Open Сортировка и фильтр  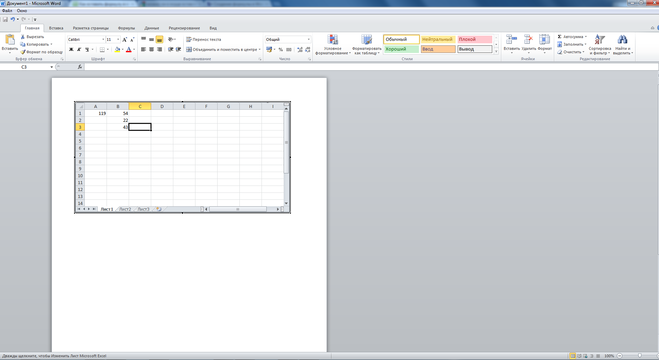tap(600, 40)
